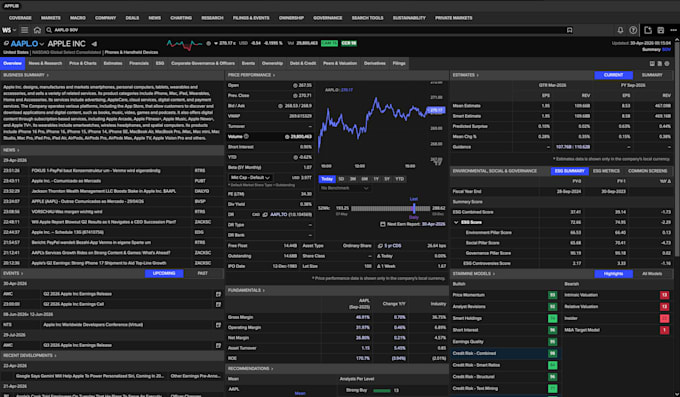Click the link icon beside AAPL.TO
Image resolution: width=680 pixels, height=397 pixels.
pyautogui.click(x=265, y=215)
